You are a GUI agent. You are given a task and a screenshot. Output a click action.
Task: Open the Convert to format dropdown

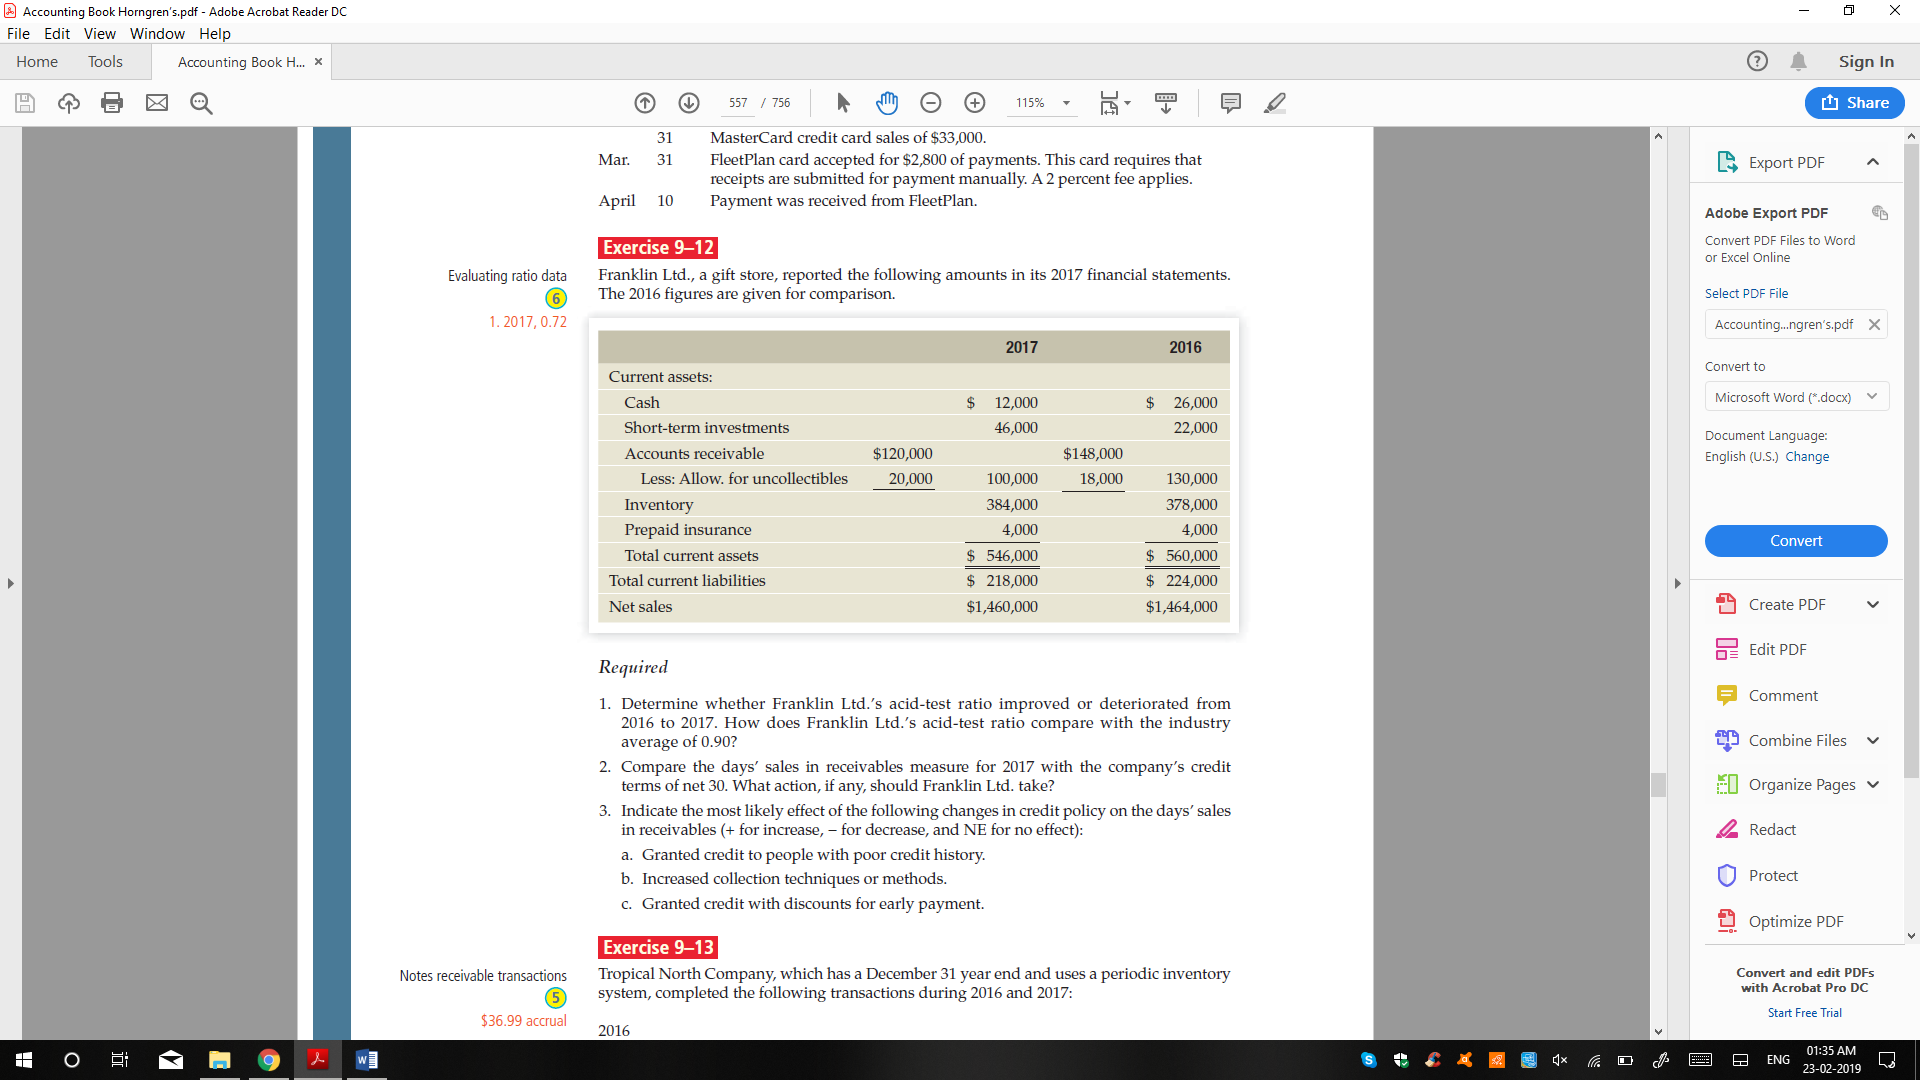coord(1796,396)
